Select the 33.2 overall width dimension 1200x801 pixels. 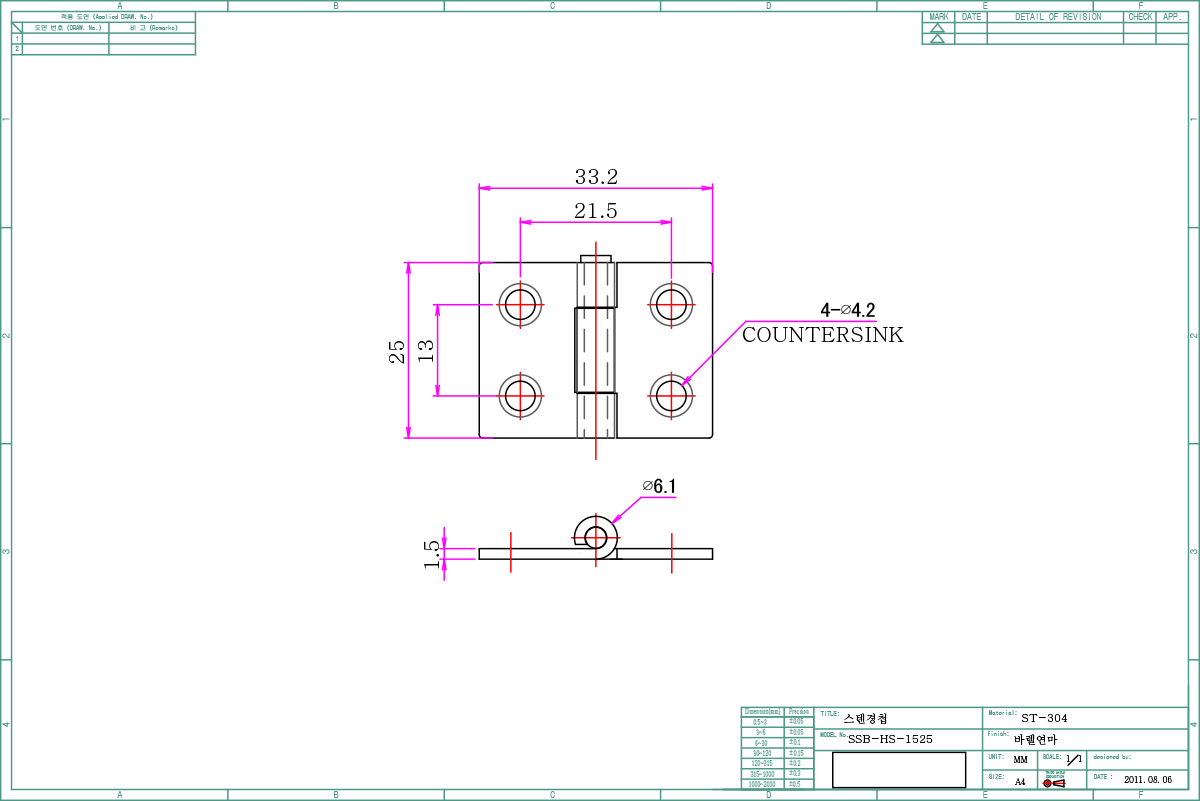pyautogui.click(x=596, y=177)
